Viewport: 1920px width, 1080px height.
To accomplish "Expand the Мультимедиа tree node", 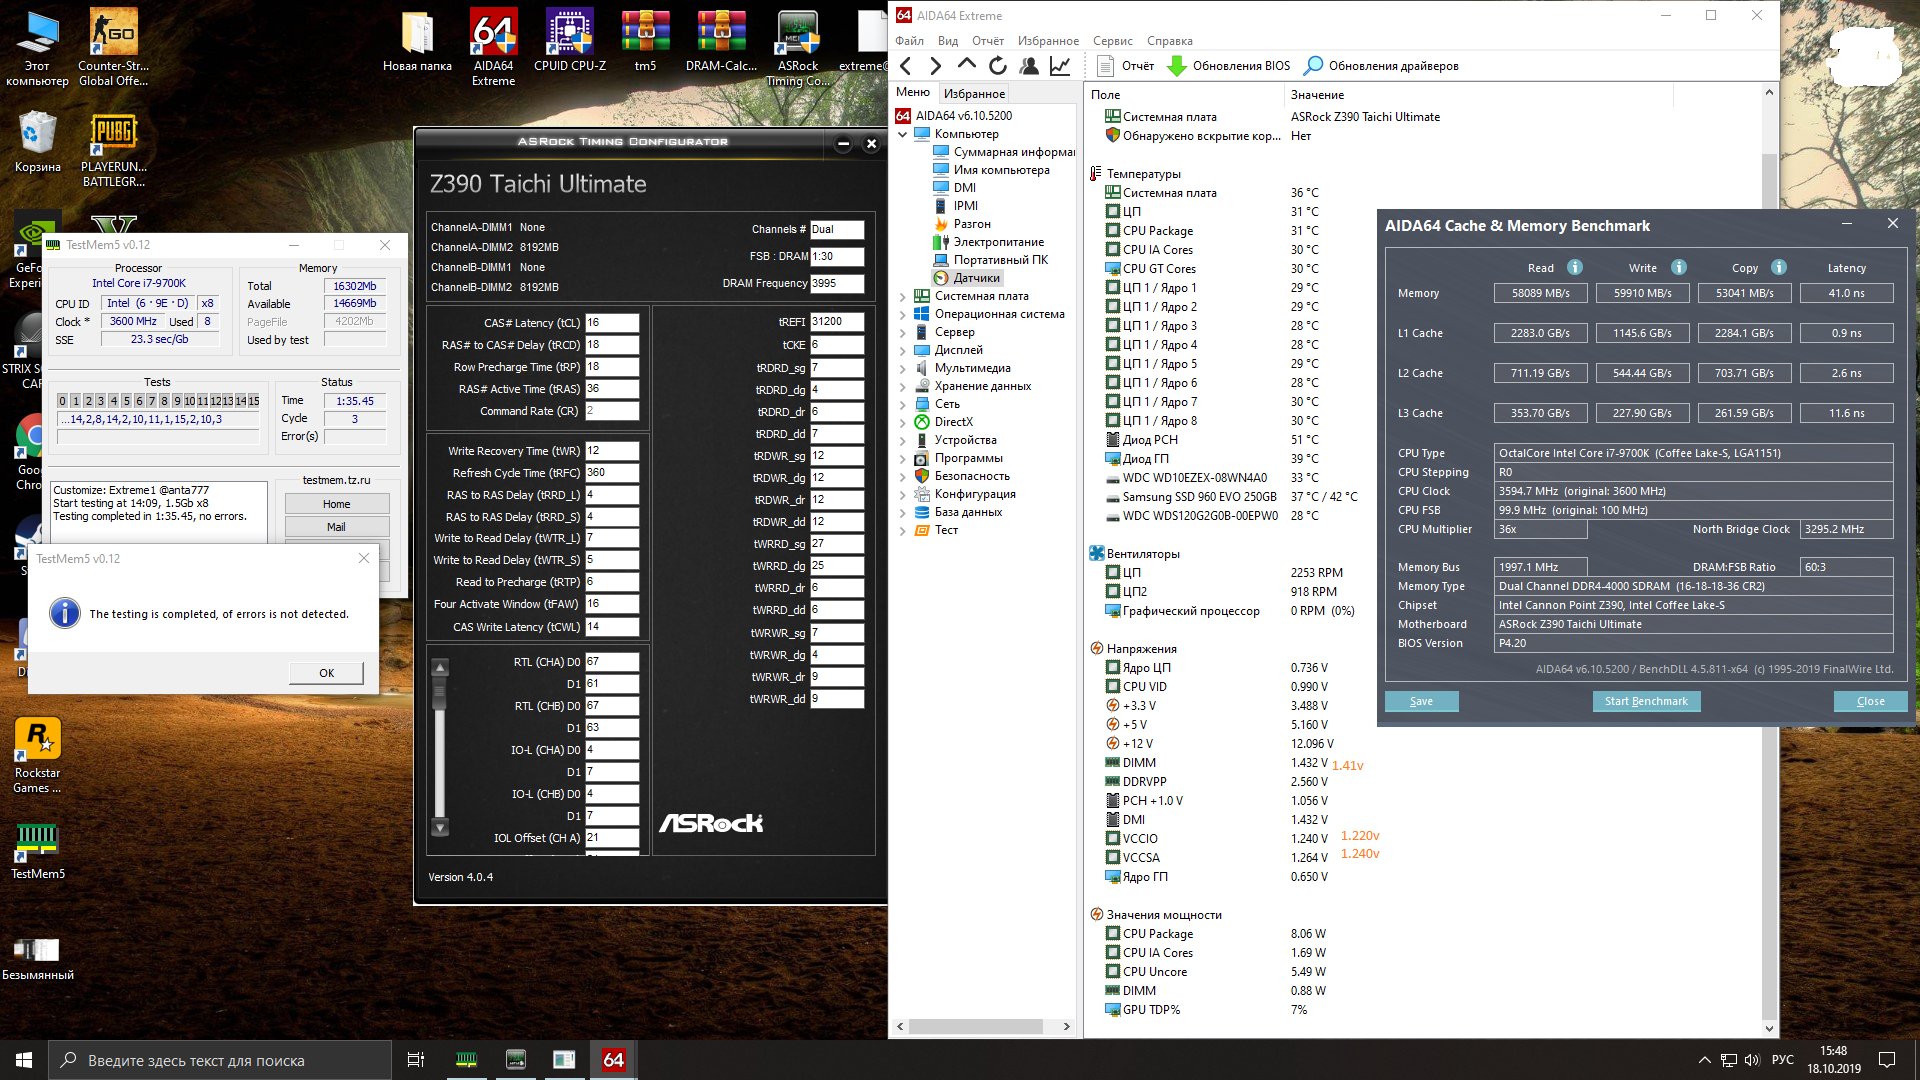I will click(903, 368).
